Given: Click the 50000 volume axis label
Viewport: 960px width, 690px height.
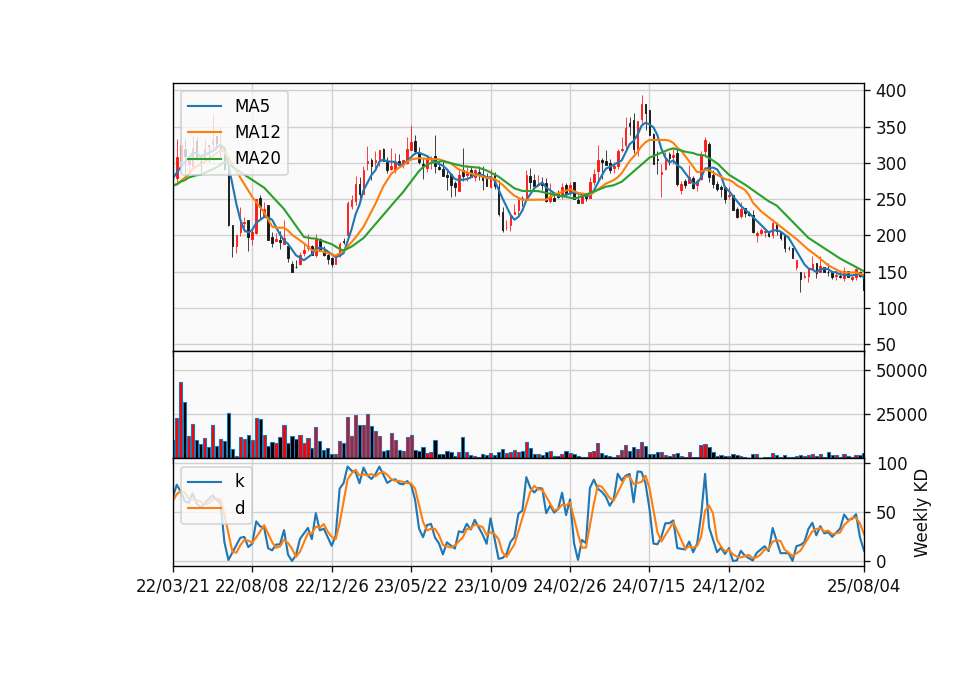Looking at the screenshot, I should pyautogui.click(x=901, y=371).
